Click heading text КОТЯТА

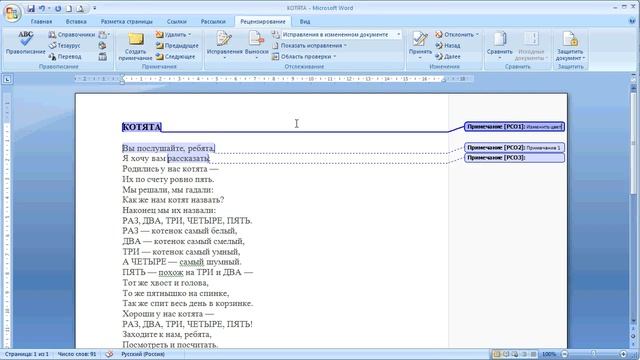[x=142, y=127]
